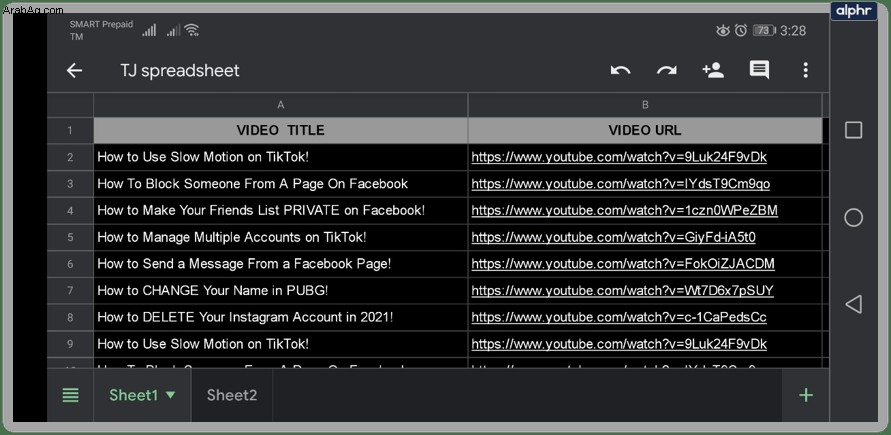Undo the last action
Screen dimensions: 891x435
(620, 70)
